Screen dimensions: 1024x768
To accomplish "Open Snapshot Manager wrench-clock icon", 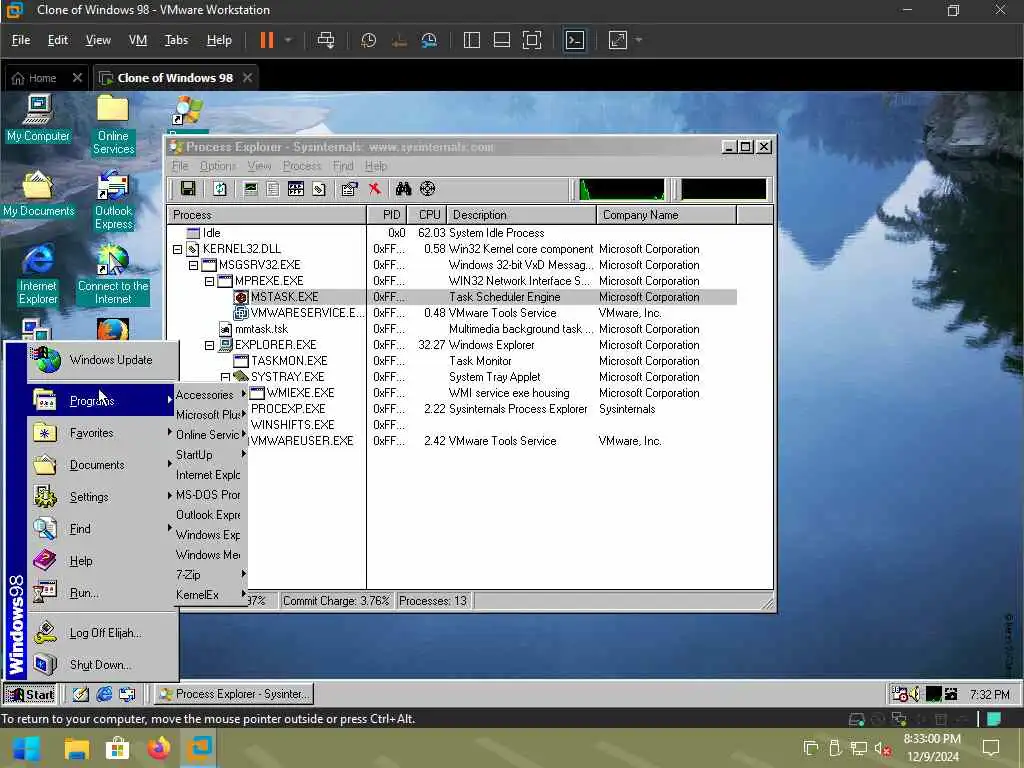I will click(x=429, y=40).
